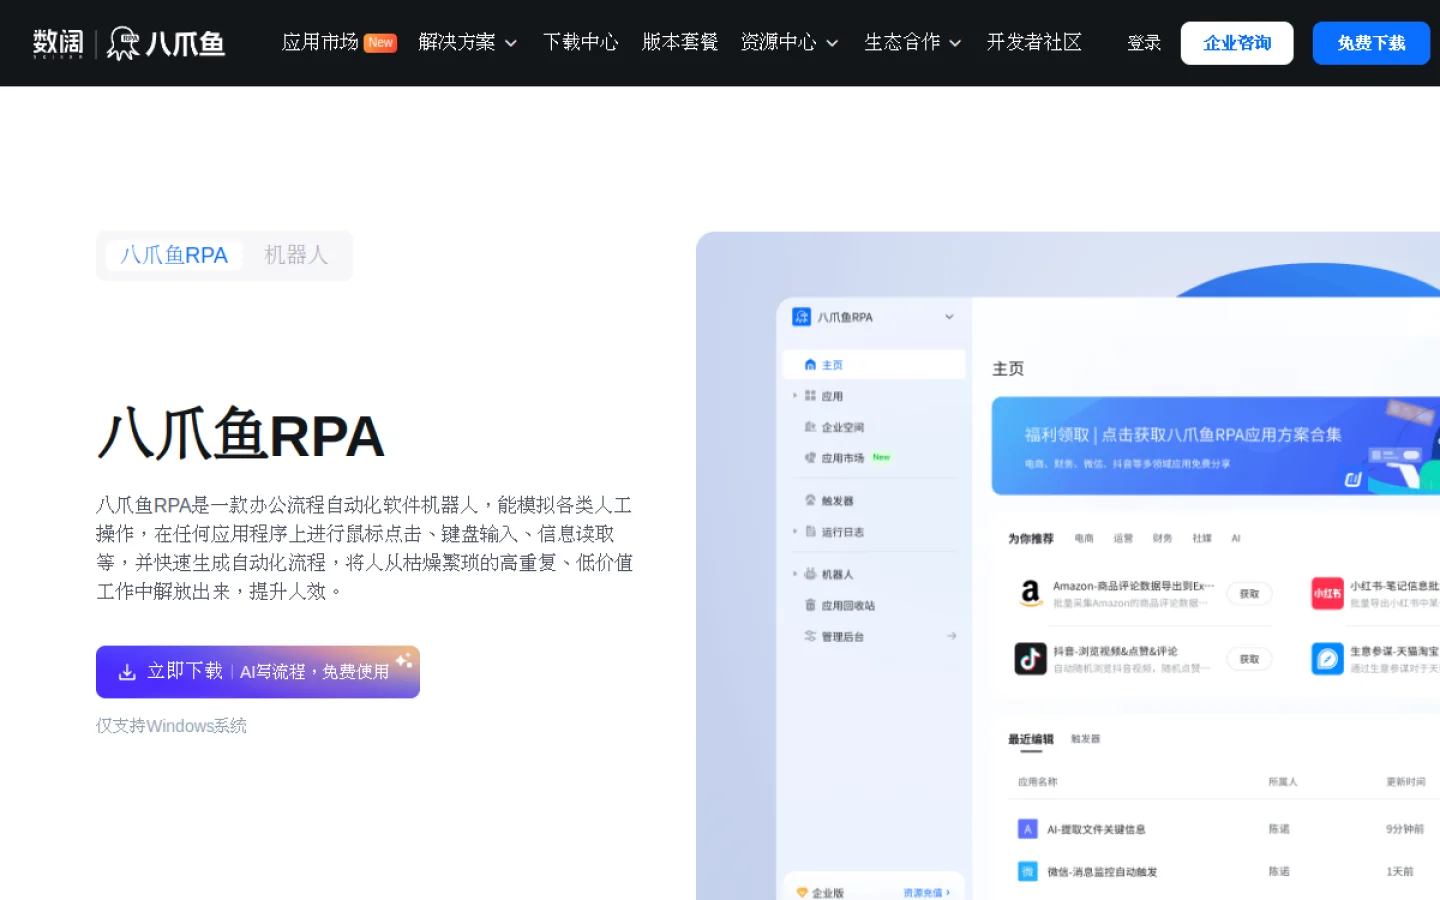Select the 财务 category tab

point(1162,539)
